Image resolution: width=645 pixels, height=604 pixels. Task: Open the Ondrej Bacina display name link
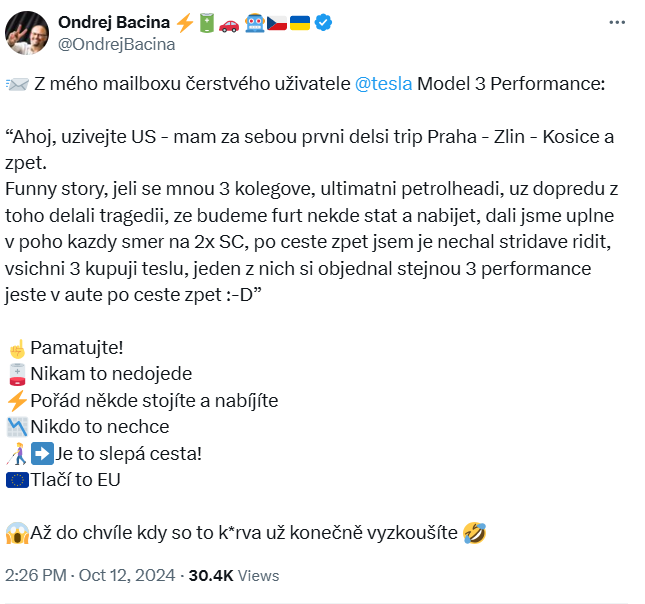pyautogui.click(x=115, y=22)
